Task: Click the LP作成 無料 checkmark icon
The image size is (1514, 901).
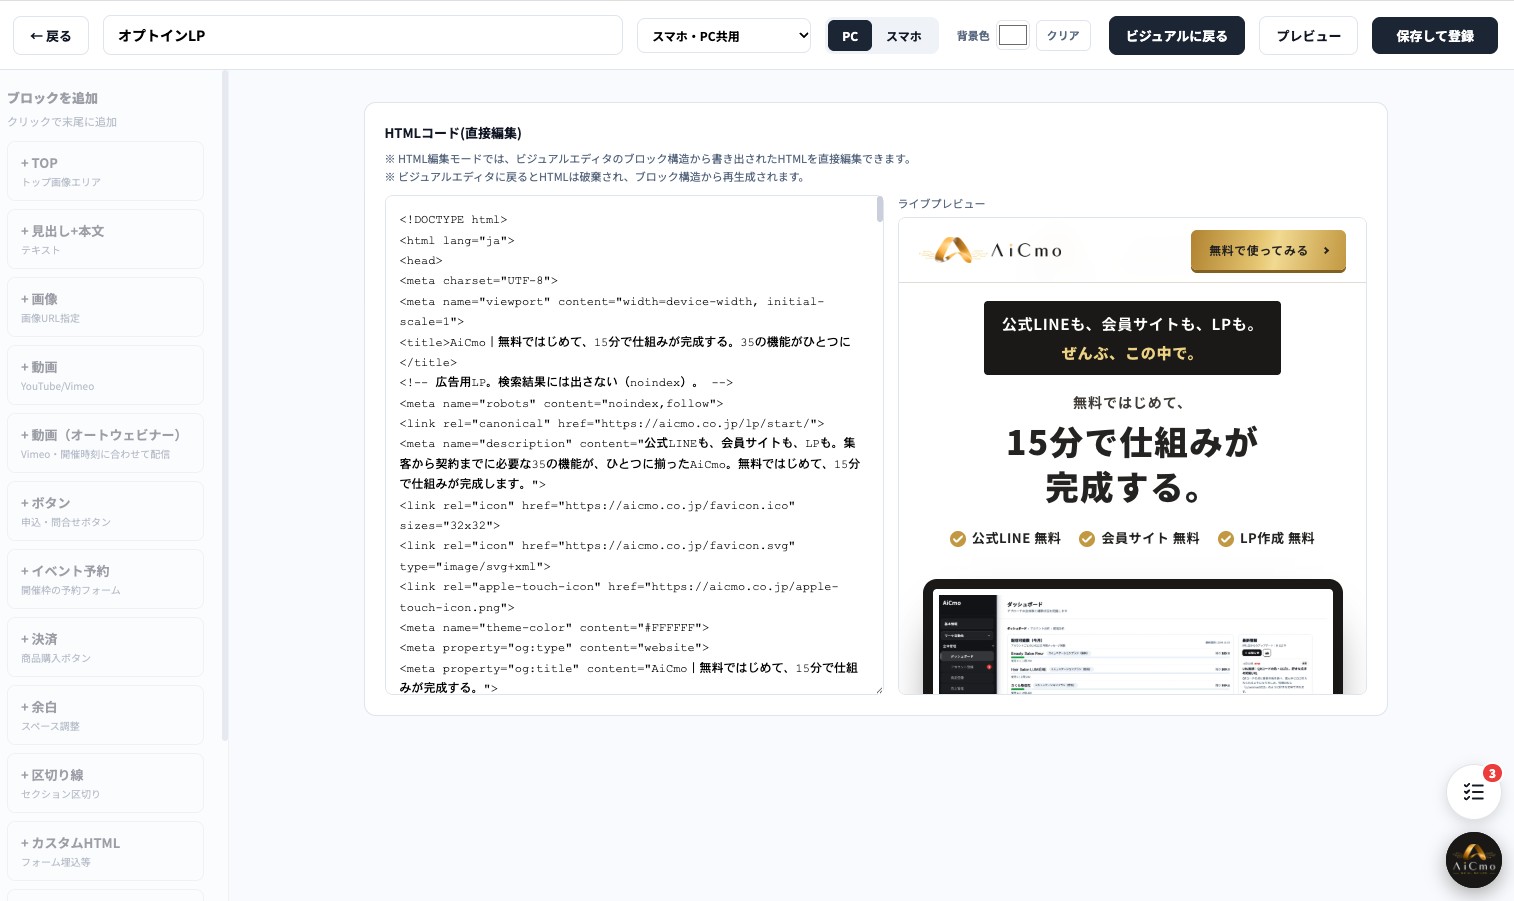Action: click(x=1226, y=539)
